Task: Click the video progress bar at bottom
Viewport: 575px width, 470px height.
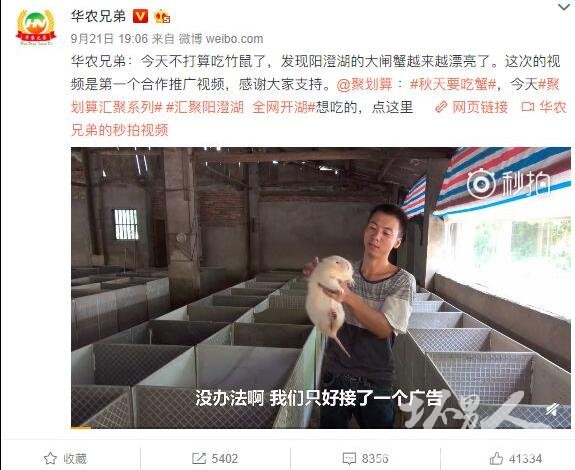Action: tap(321, 427)
